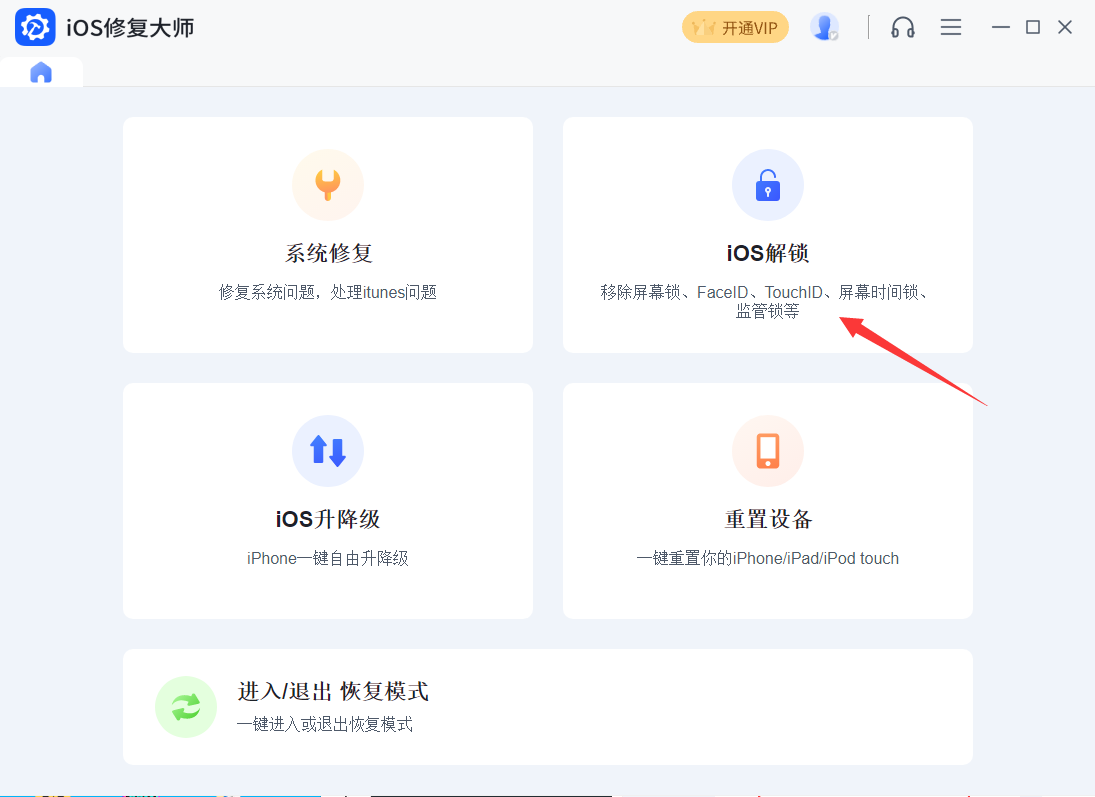Open the 开通VIP upgrade button
Image resolution: width=1095 pixels, height=797 pixels.
(735, 27)
